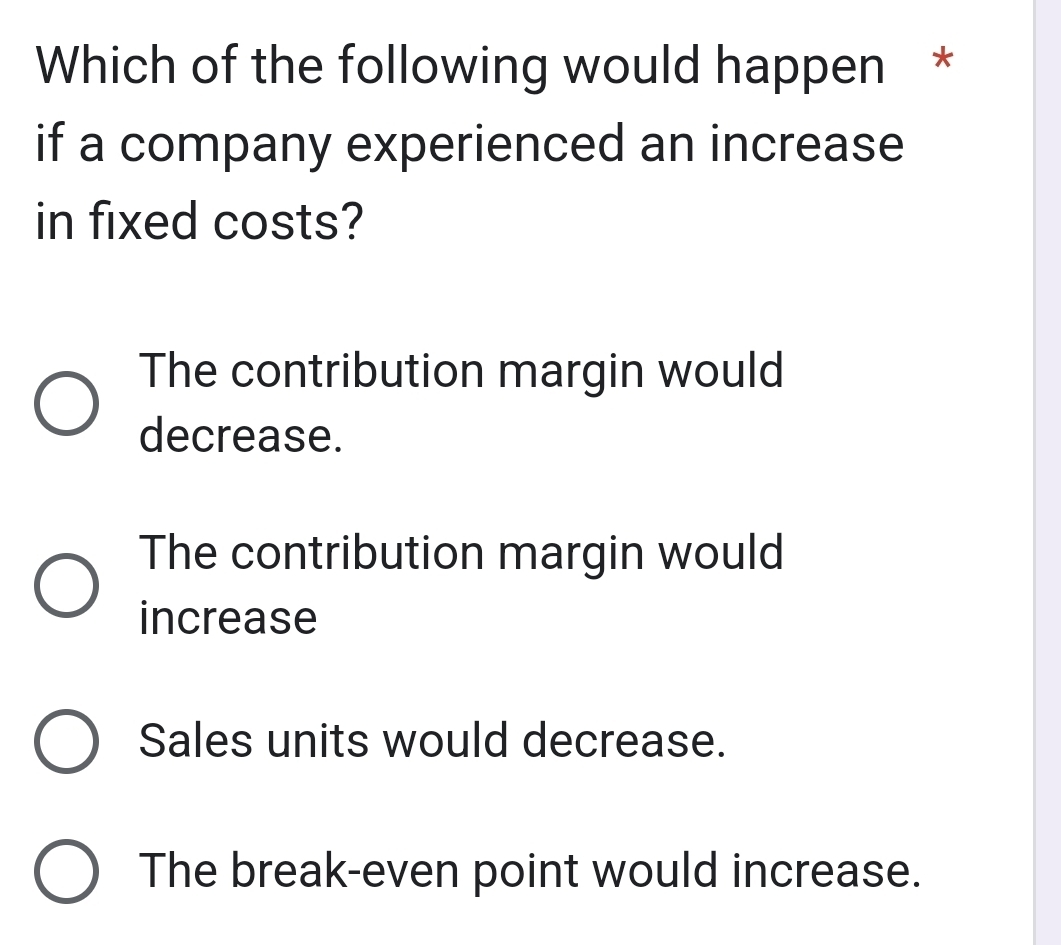Click the 'The contribution margin would increase' option label

[462, 553]
